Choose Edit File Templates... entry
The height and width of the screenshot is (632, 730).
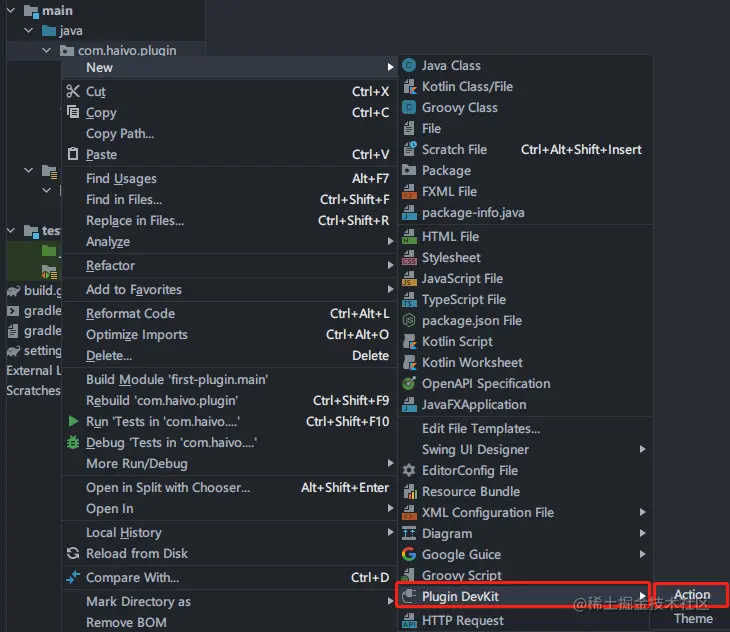point(525,428)
